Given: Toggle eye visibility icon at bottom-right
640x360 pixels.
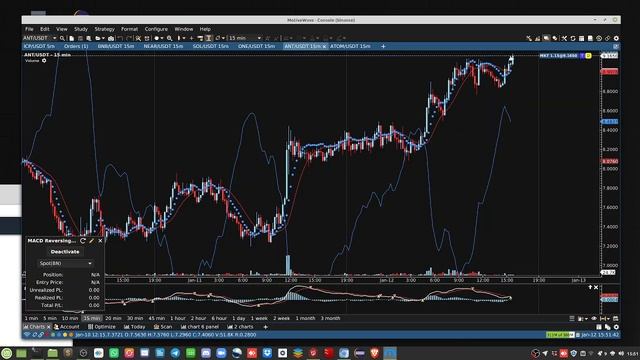Looking at the screenshot, I should [x=594, y=318].
